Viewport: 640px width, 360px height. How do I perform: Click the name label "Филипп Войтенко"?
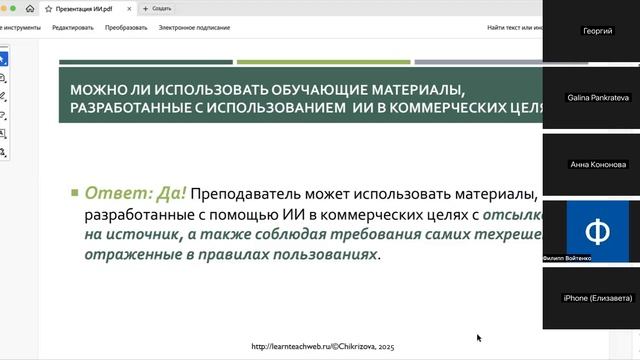point(567,258)
